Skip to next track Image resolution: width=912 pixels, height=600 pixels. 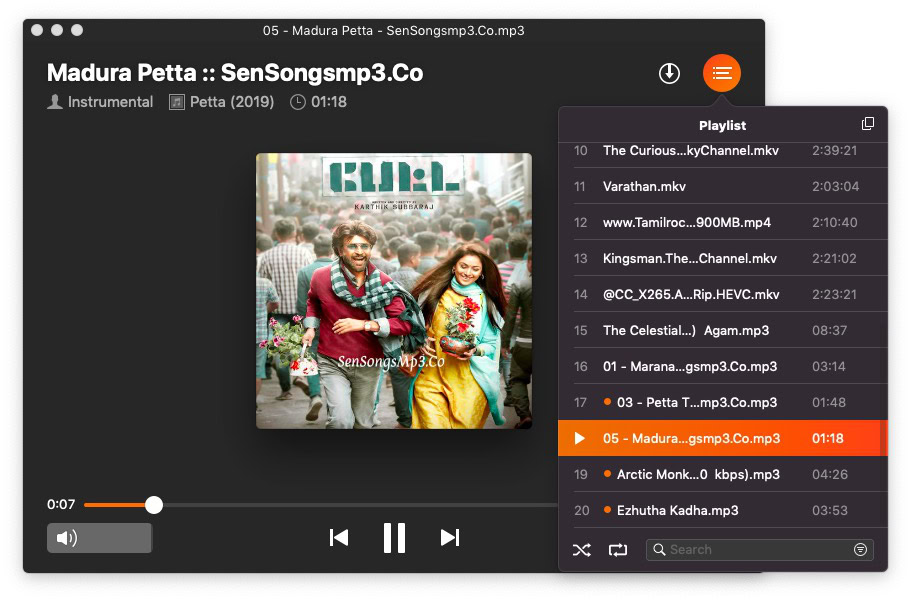pyautogui.click(x=450, y=538)
